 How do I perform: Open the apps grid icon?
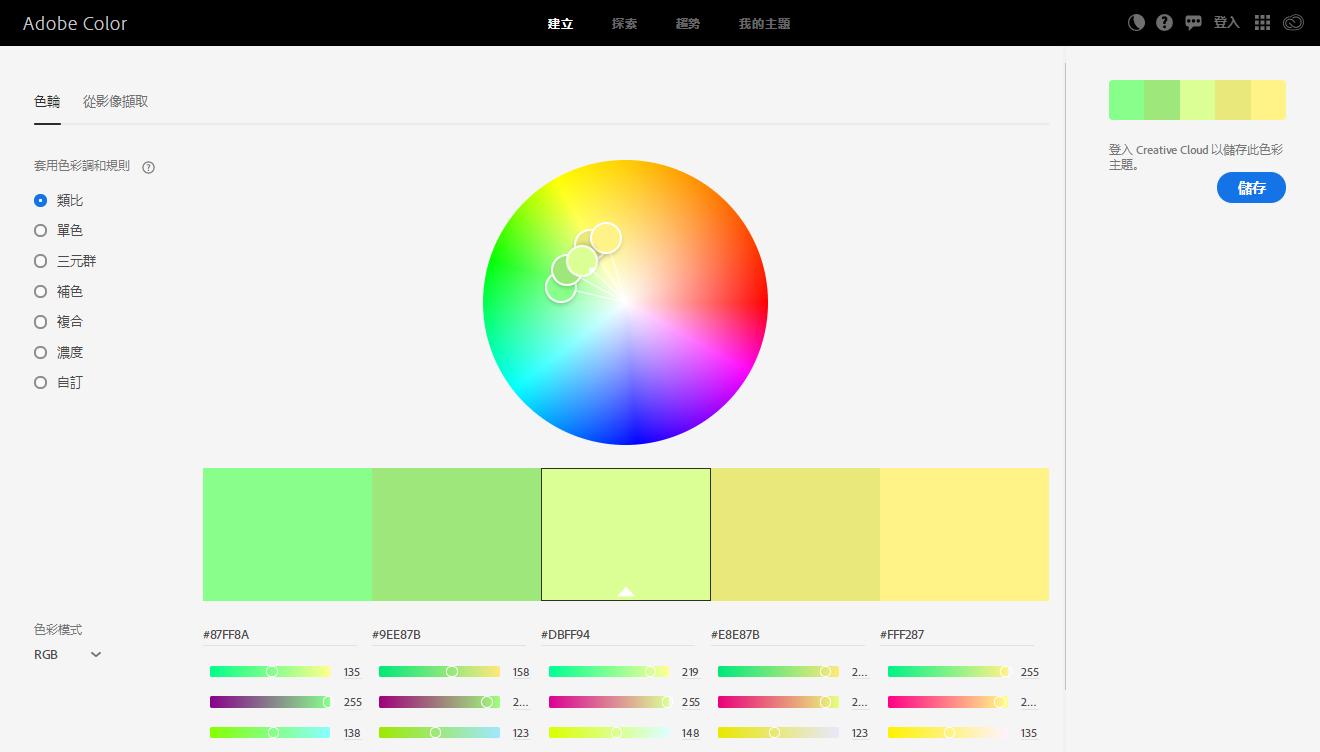[x=1262, y=23]
